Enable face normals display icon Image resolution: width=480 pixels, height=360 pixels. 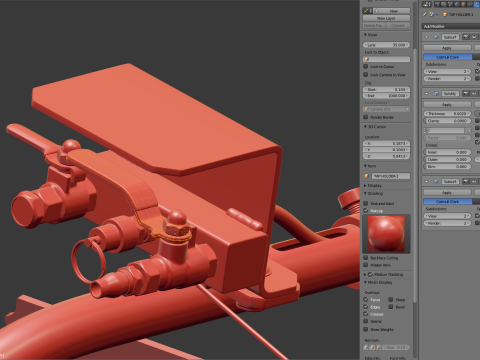point(378,347)
